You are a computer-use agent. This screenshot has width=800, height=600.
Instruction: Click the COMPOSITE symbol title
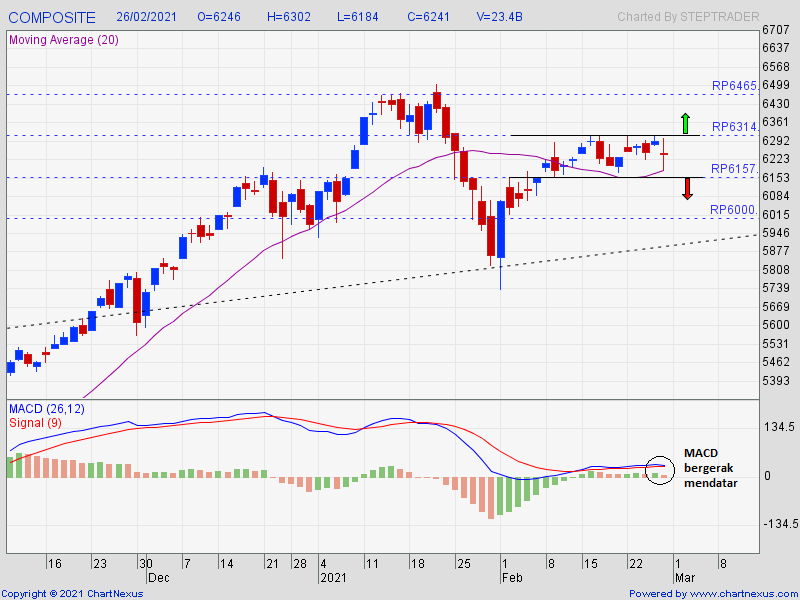53,17
